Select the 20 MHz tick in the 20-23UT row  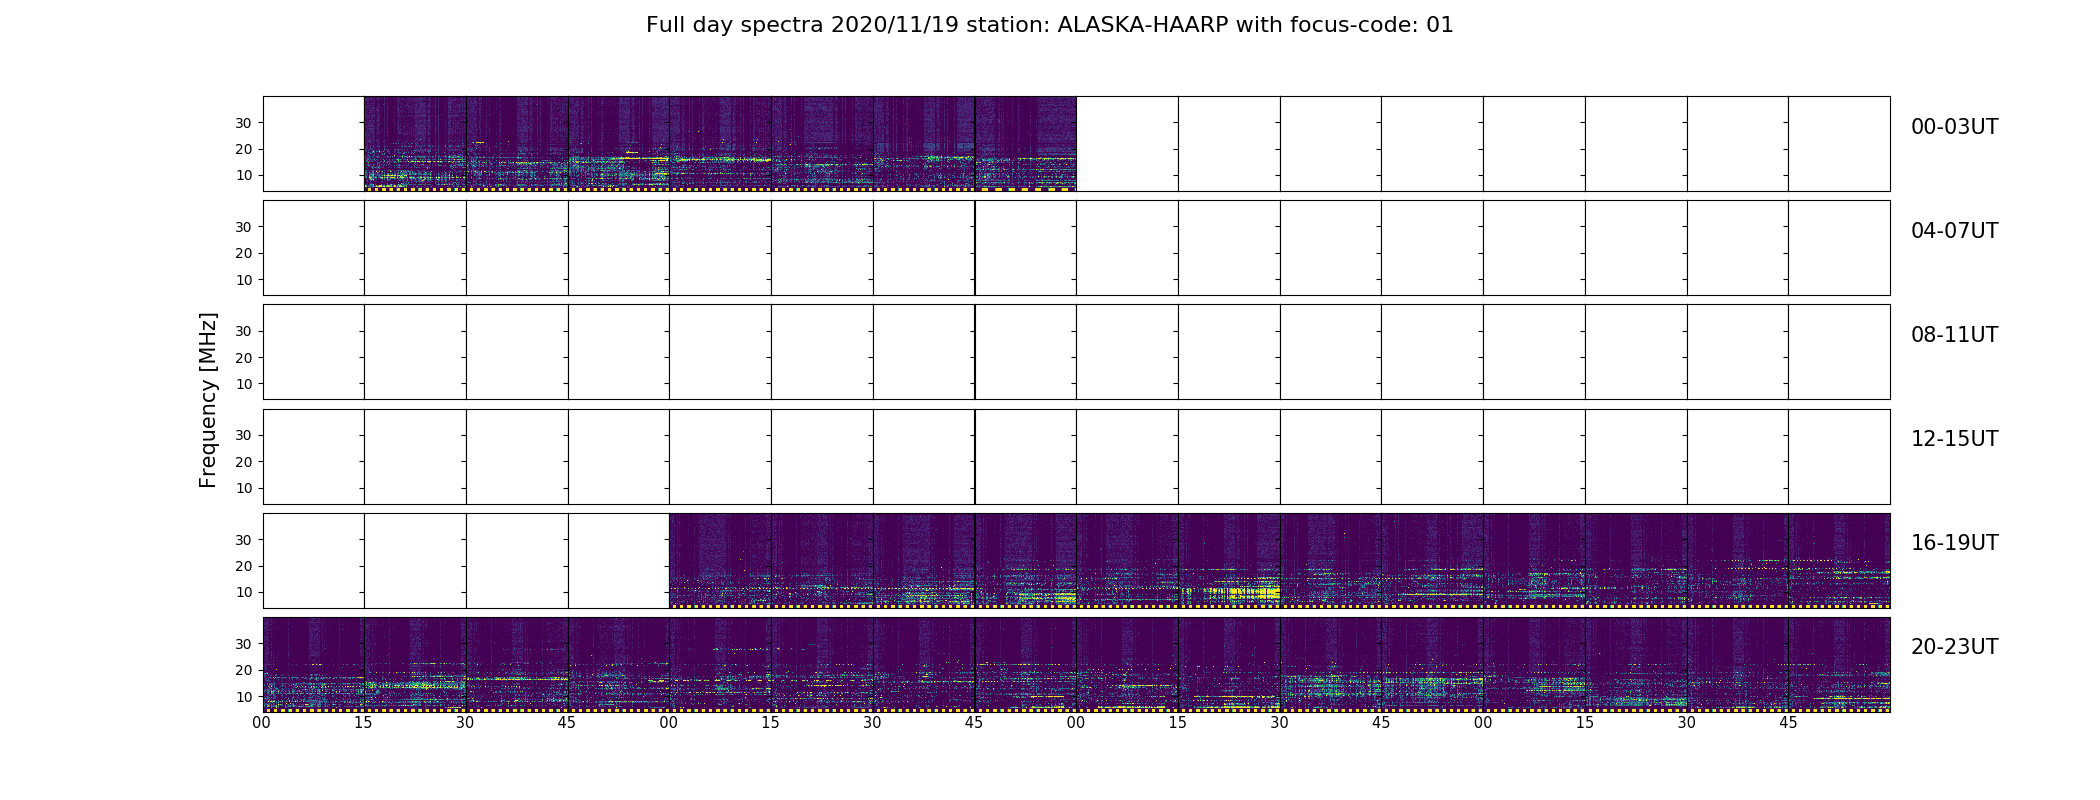coord(243,670)
